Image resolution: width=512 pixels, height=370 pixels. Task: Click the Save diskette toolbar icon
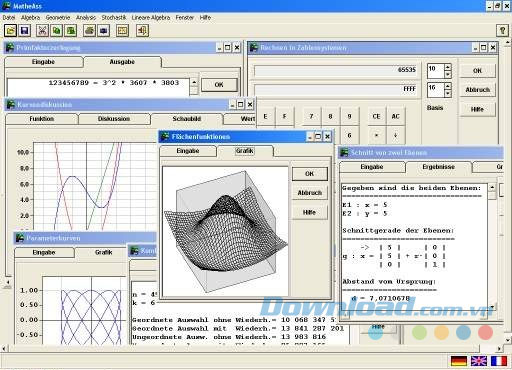[25, 31]
